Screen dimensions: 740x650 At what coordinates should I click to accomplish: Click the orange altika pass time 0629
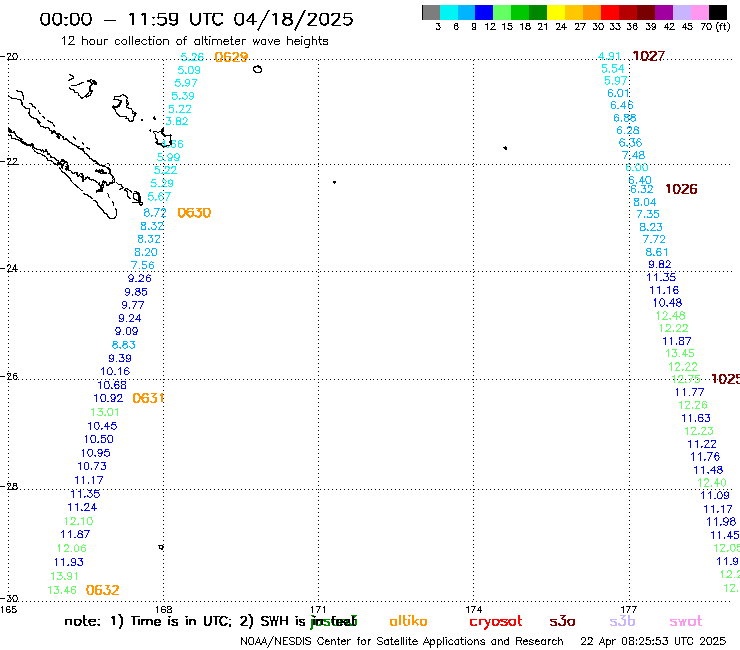pos(231,57)
